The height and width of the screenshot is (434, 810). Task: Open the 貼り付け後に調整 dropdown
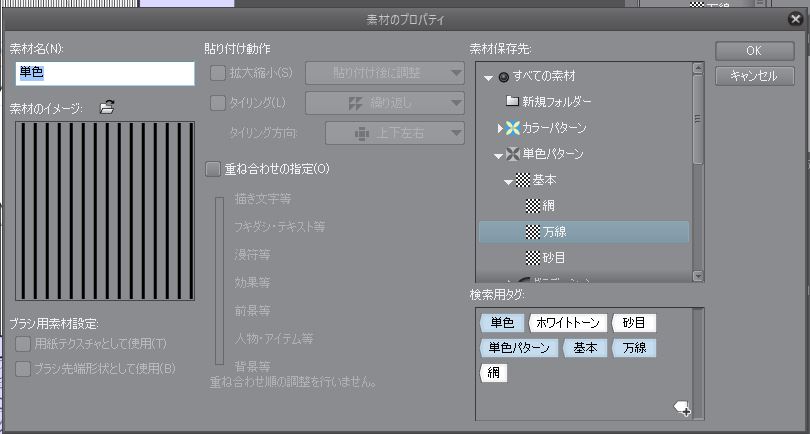[384, 72]
